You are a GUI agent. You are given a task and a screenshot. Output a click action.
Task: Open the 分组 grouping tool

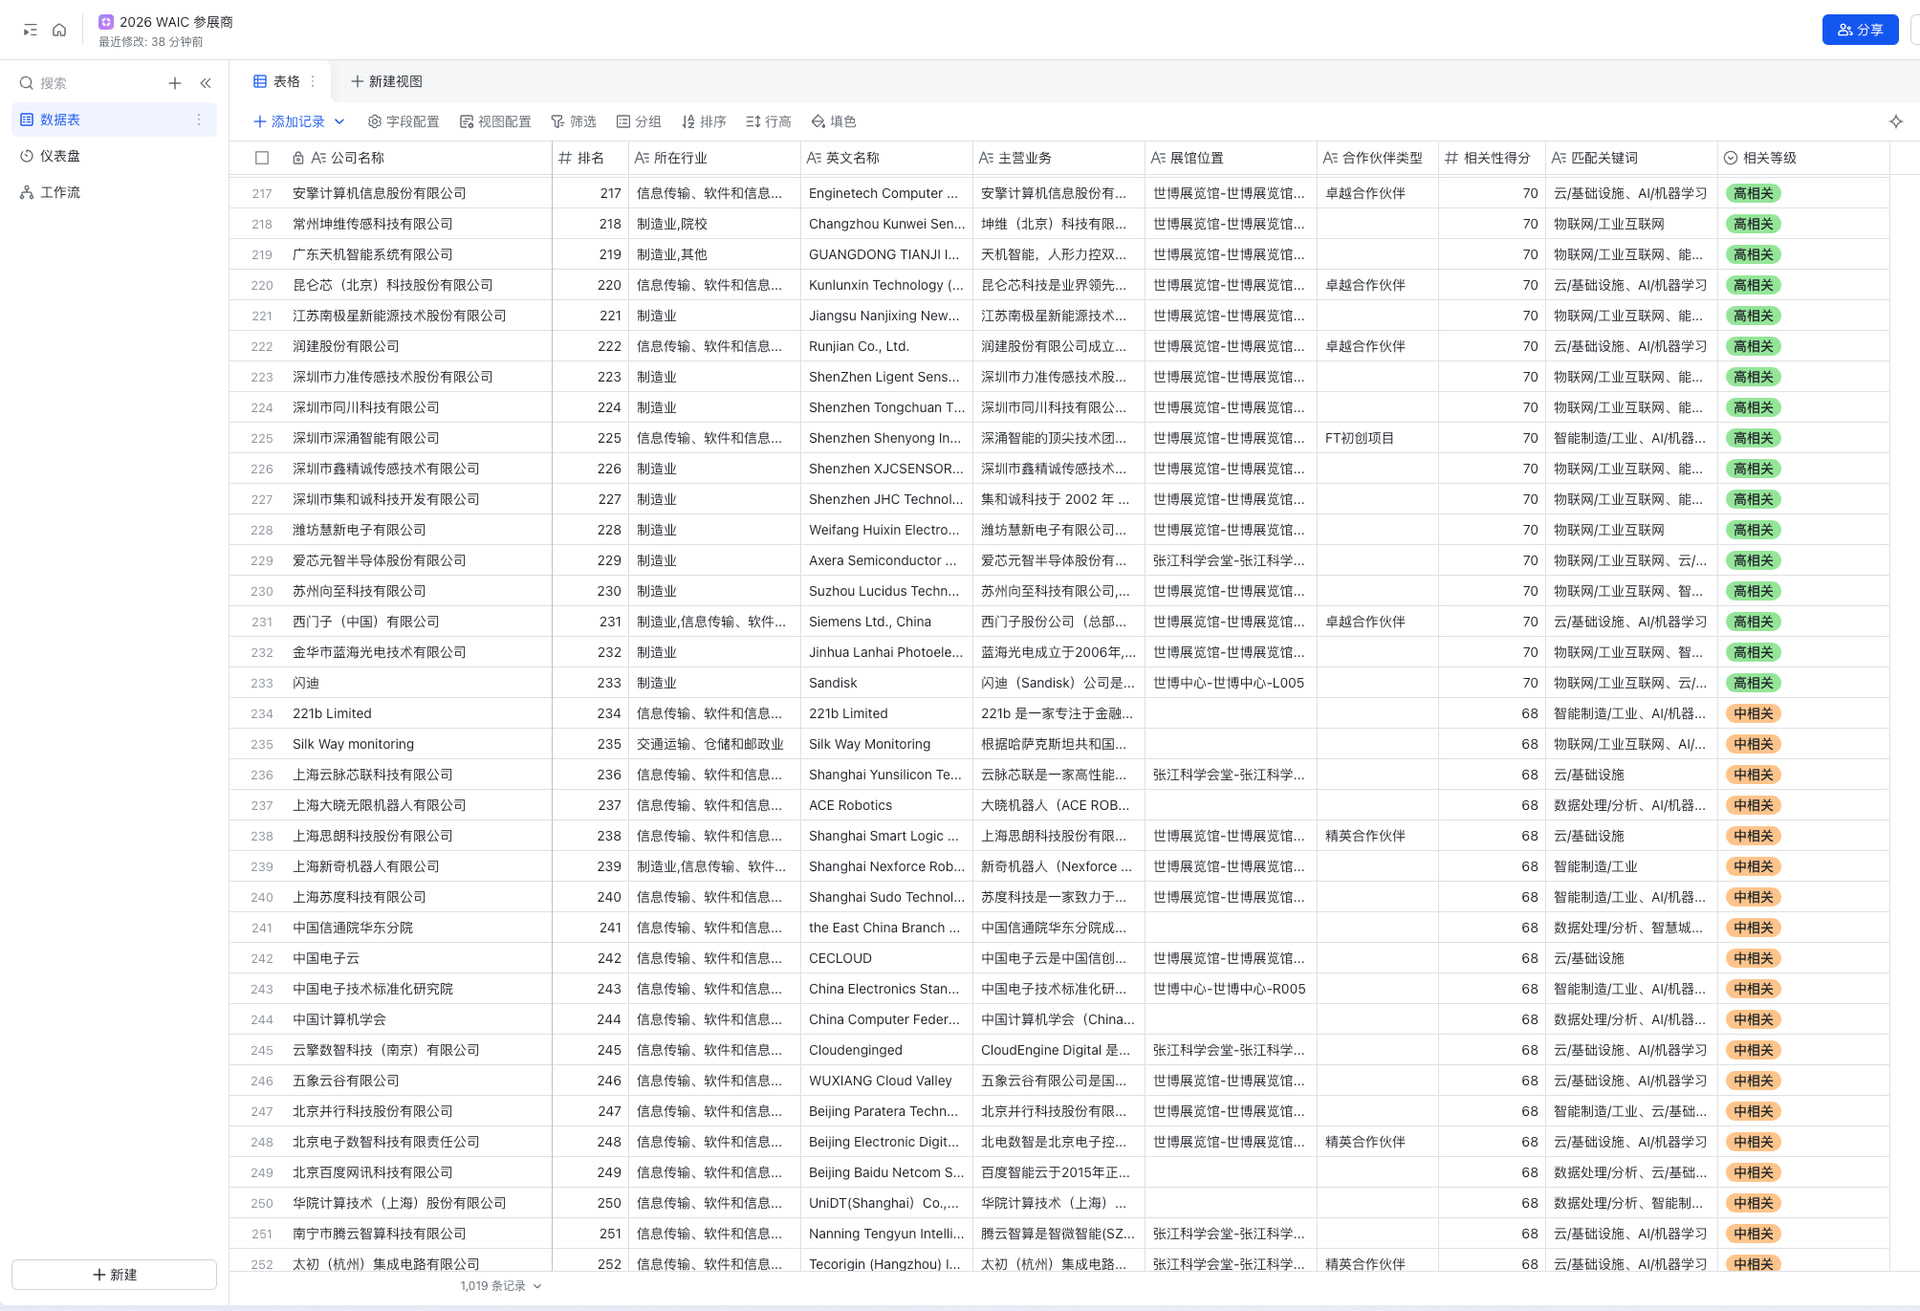coord(639,121)
